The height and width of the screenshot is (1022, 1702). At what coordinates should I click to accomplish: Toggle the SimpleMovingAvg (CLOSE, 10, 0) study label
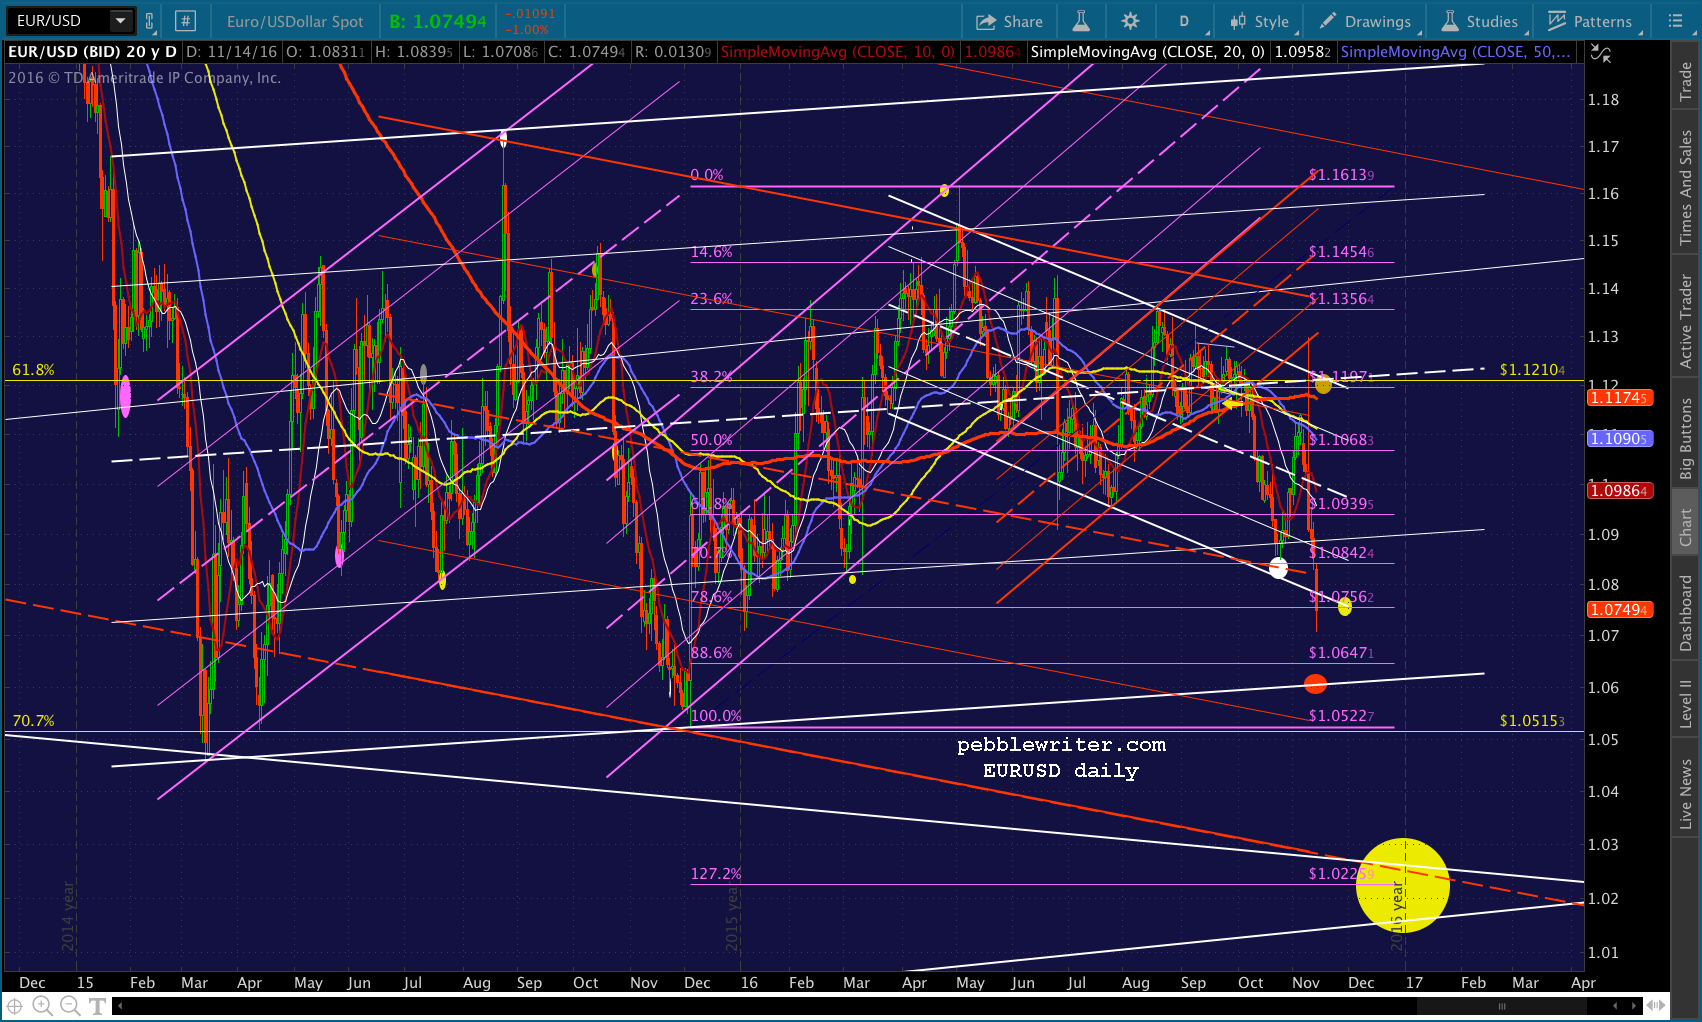(838, 51)
